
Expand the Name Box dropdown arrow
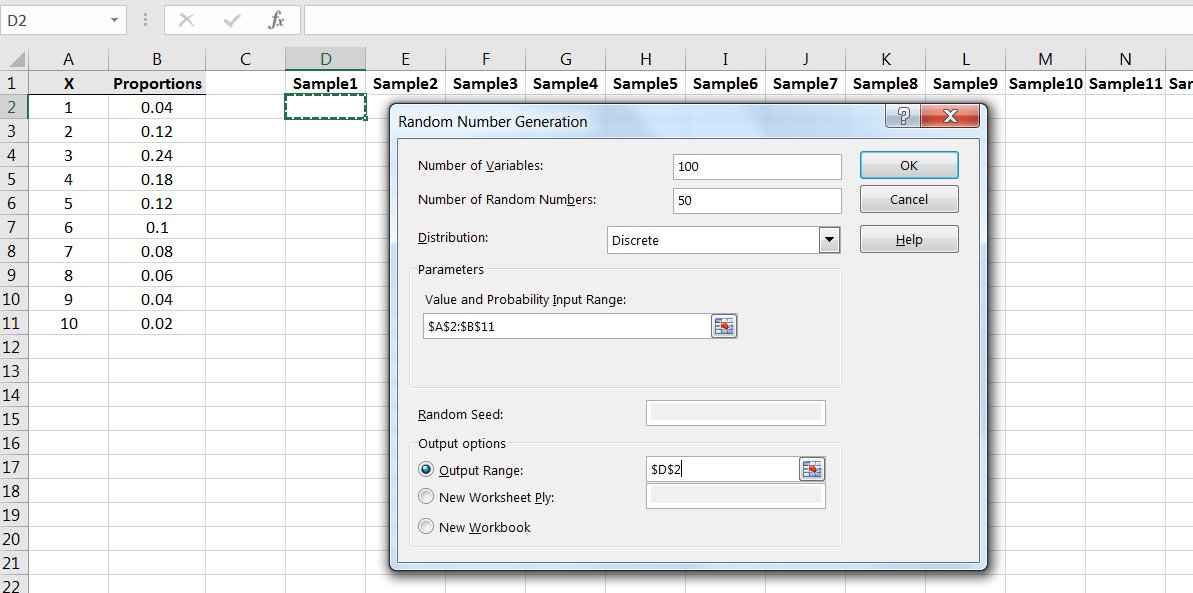pos(115,20)
